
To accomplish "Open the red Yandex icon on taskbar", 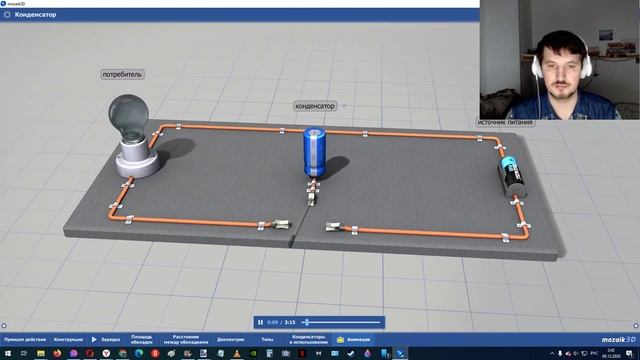I will pyautogui.click(x=155, y=353).
